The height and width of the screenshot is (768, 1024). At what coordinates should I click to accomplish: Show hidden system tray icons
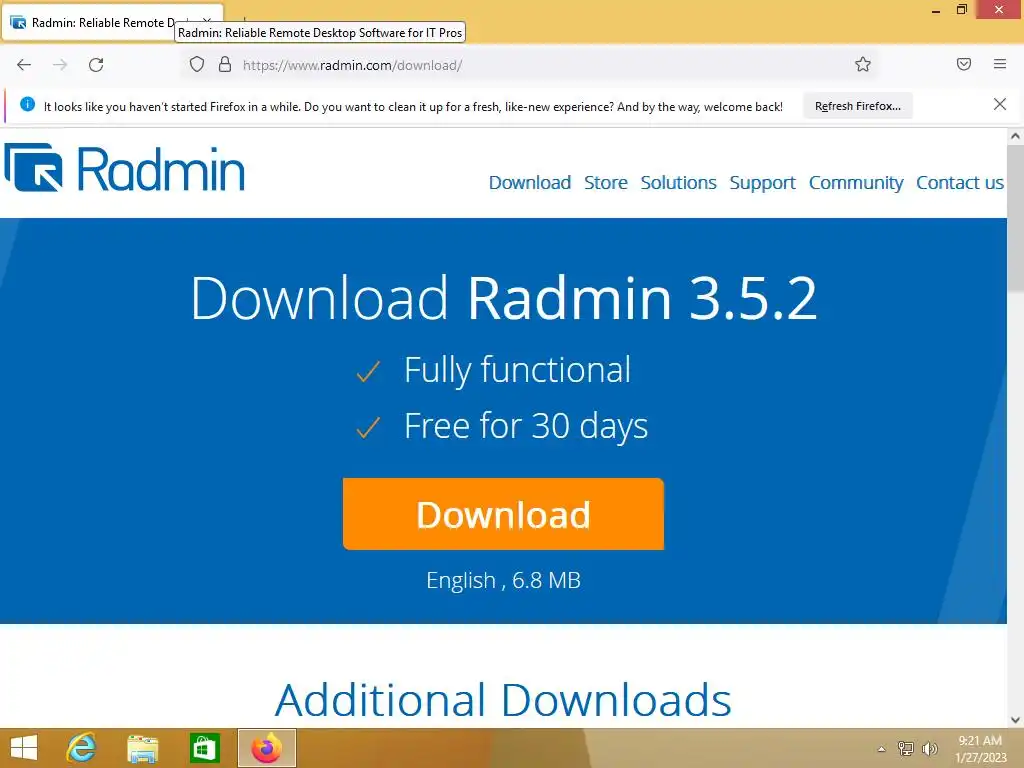click(881, 748)
